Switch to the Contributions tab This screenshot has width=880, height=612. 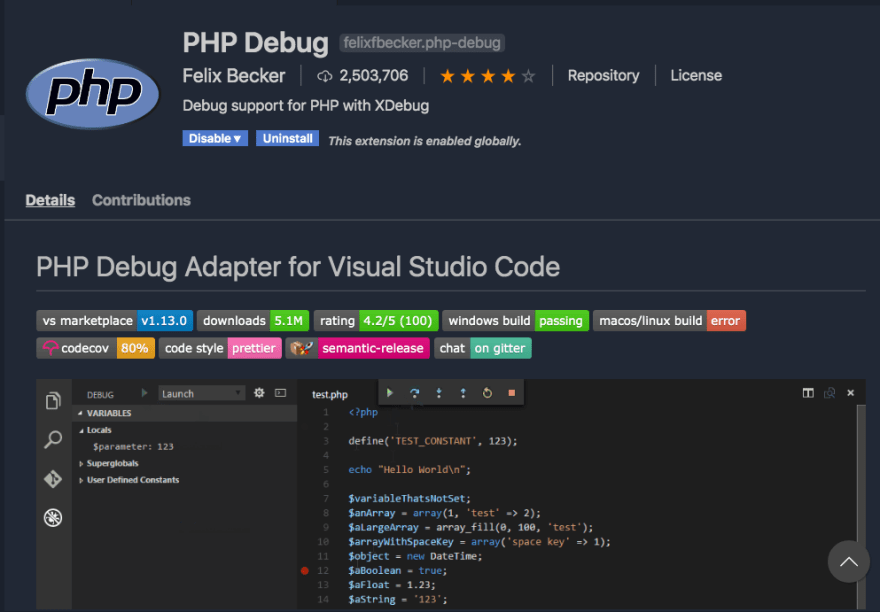point(141,200)
